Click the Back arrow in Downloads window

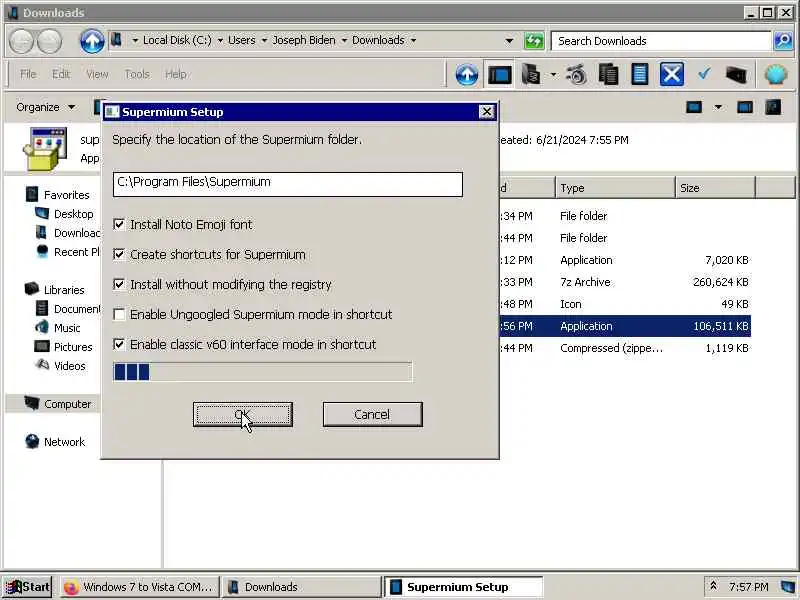pyautogui.click(x=21, y=41)
